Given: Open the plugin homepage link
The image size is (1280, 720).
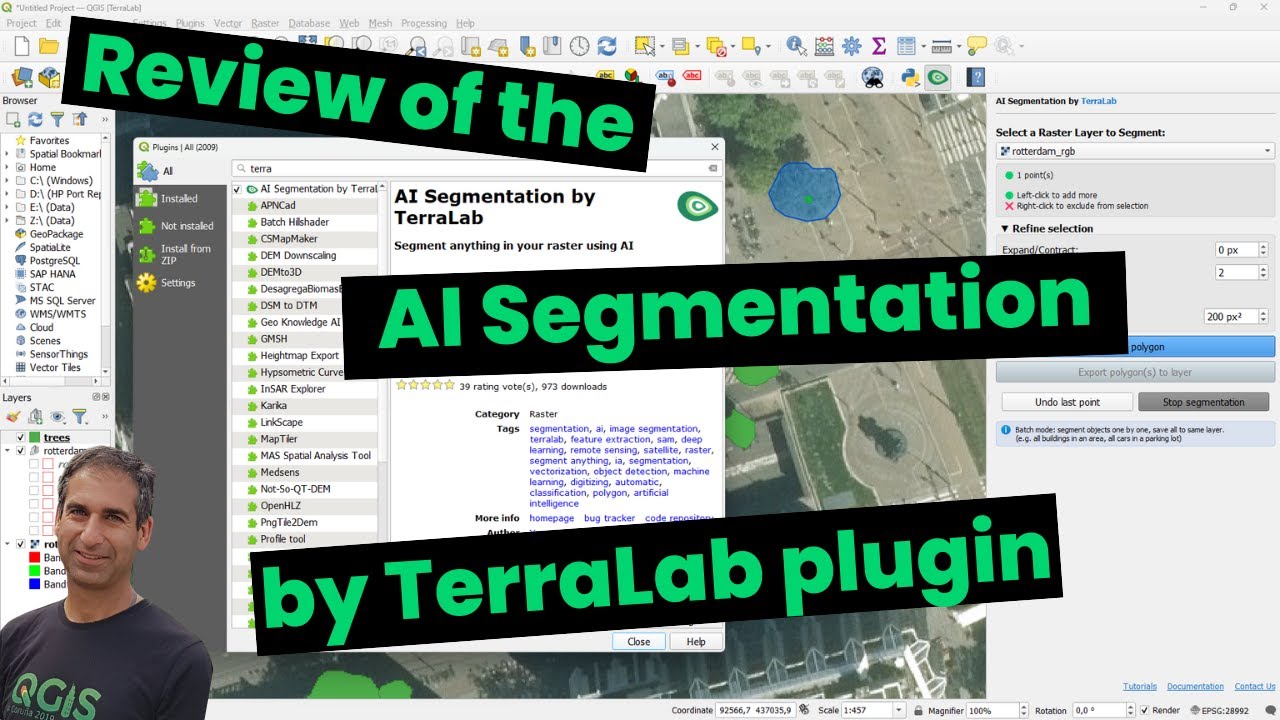Looking at the screenshot, I should (x=552, y=518).
